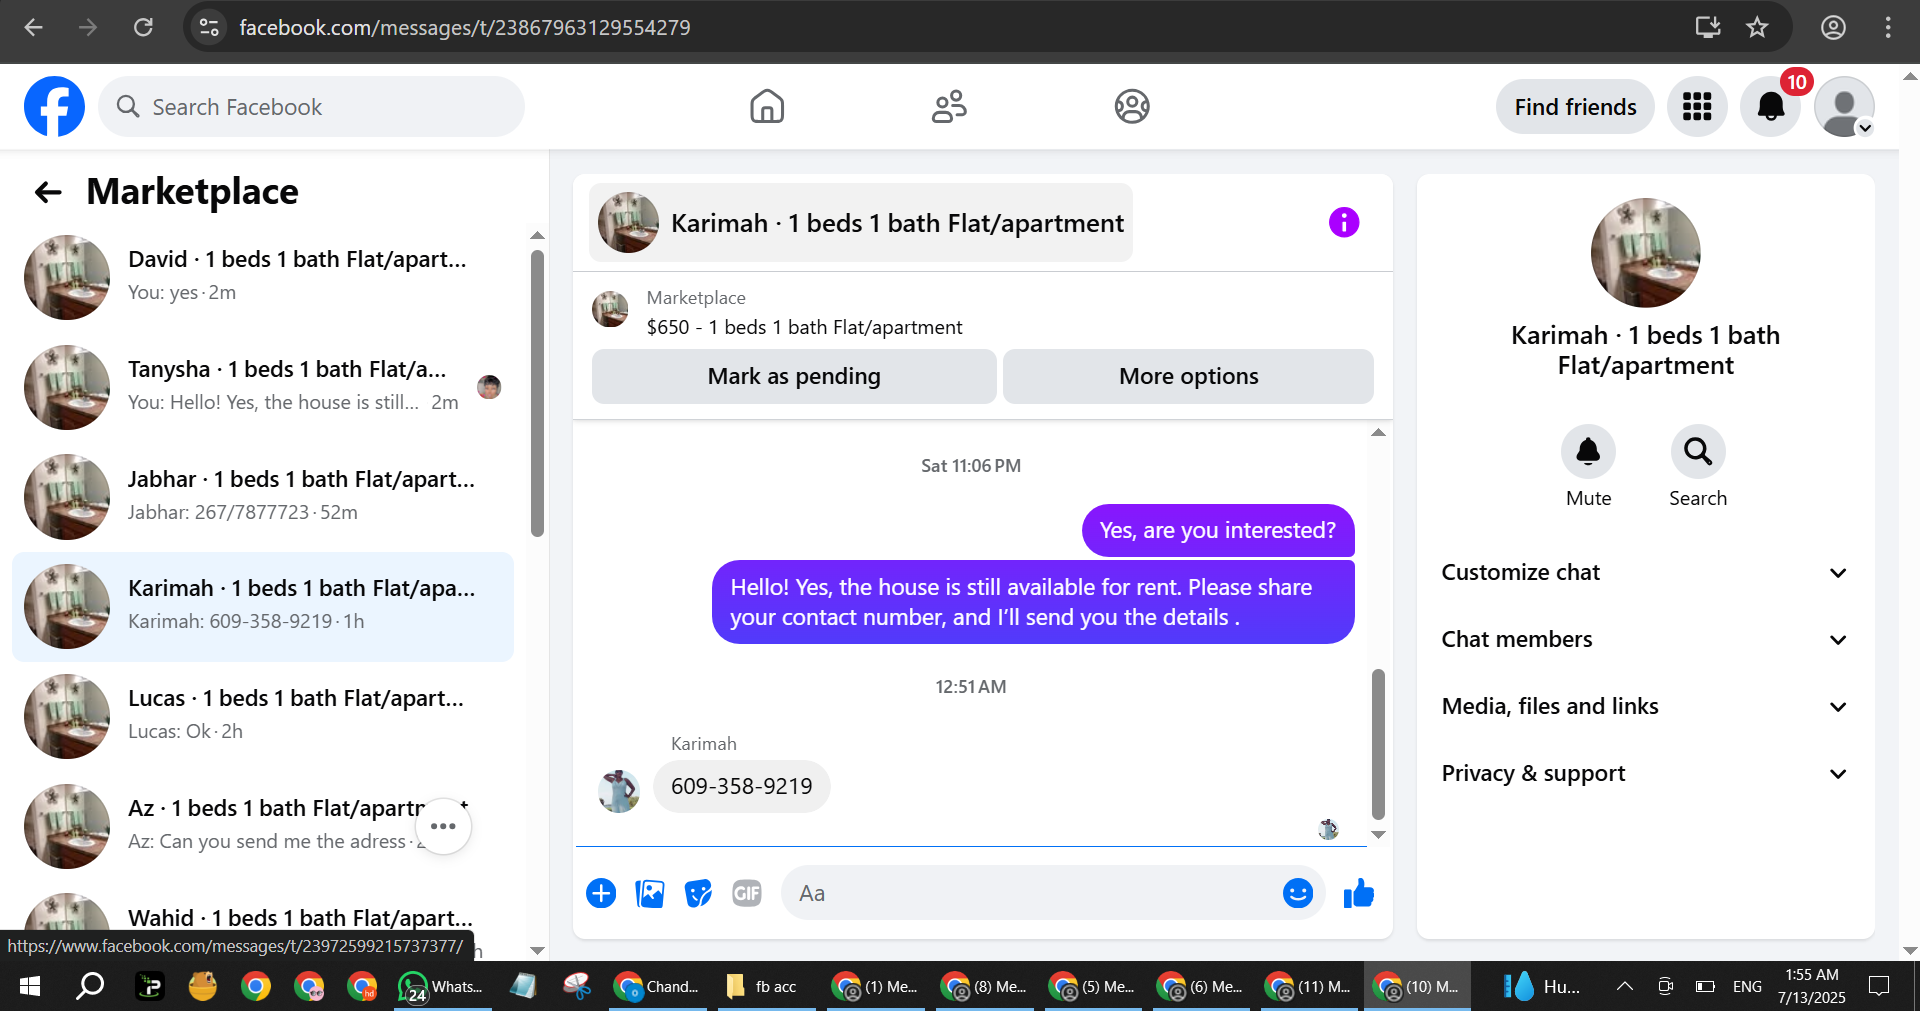
Task: Expand Customize chat section
Action: [x=1645, y=572]
